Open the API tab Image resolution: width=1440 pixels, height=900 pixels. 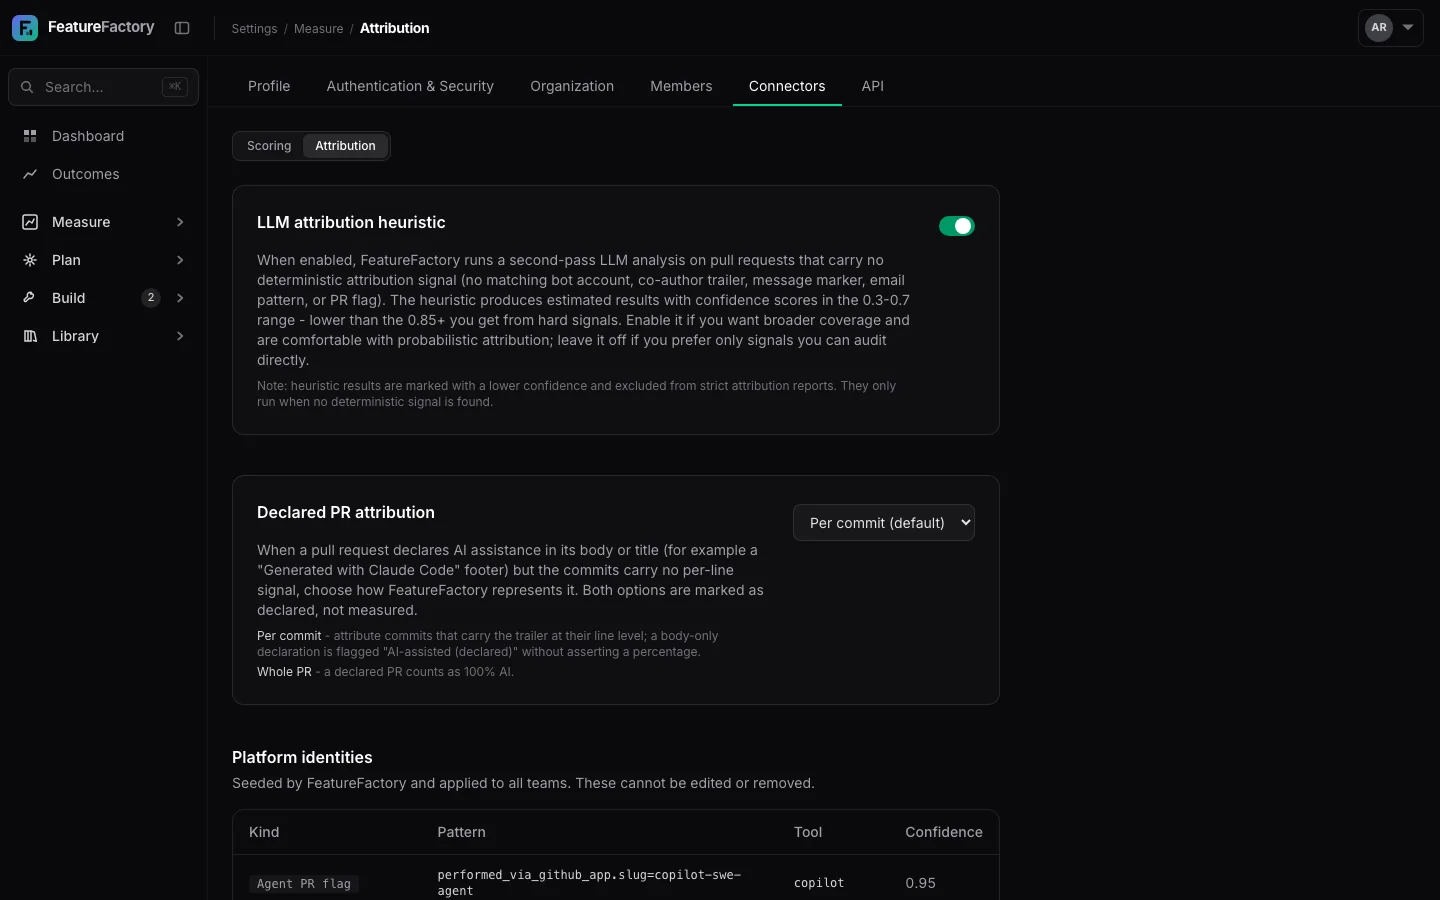(873, 86)
